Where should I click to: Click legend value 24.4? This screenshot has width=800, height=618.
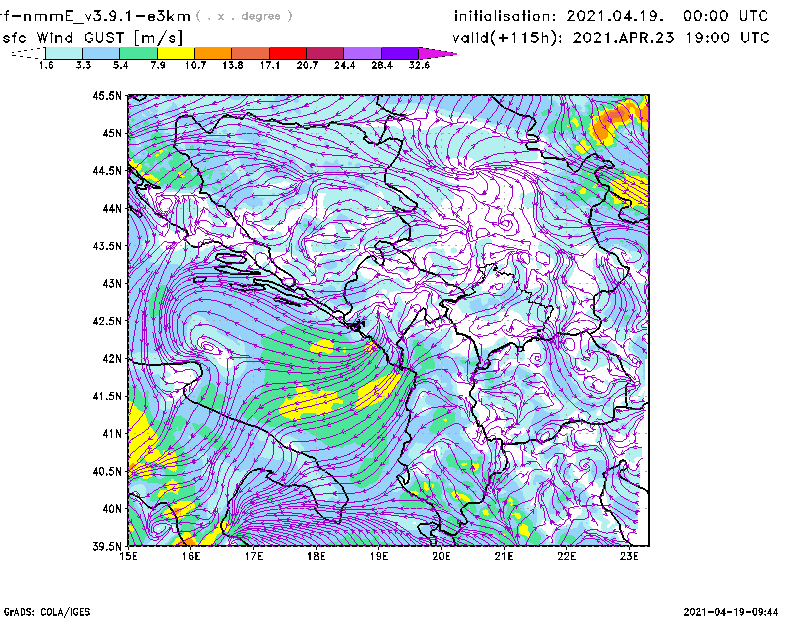(x=344, y=65)
